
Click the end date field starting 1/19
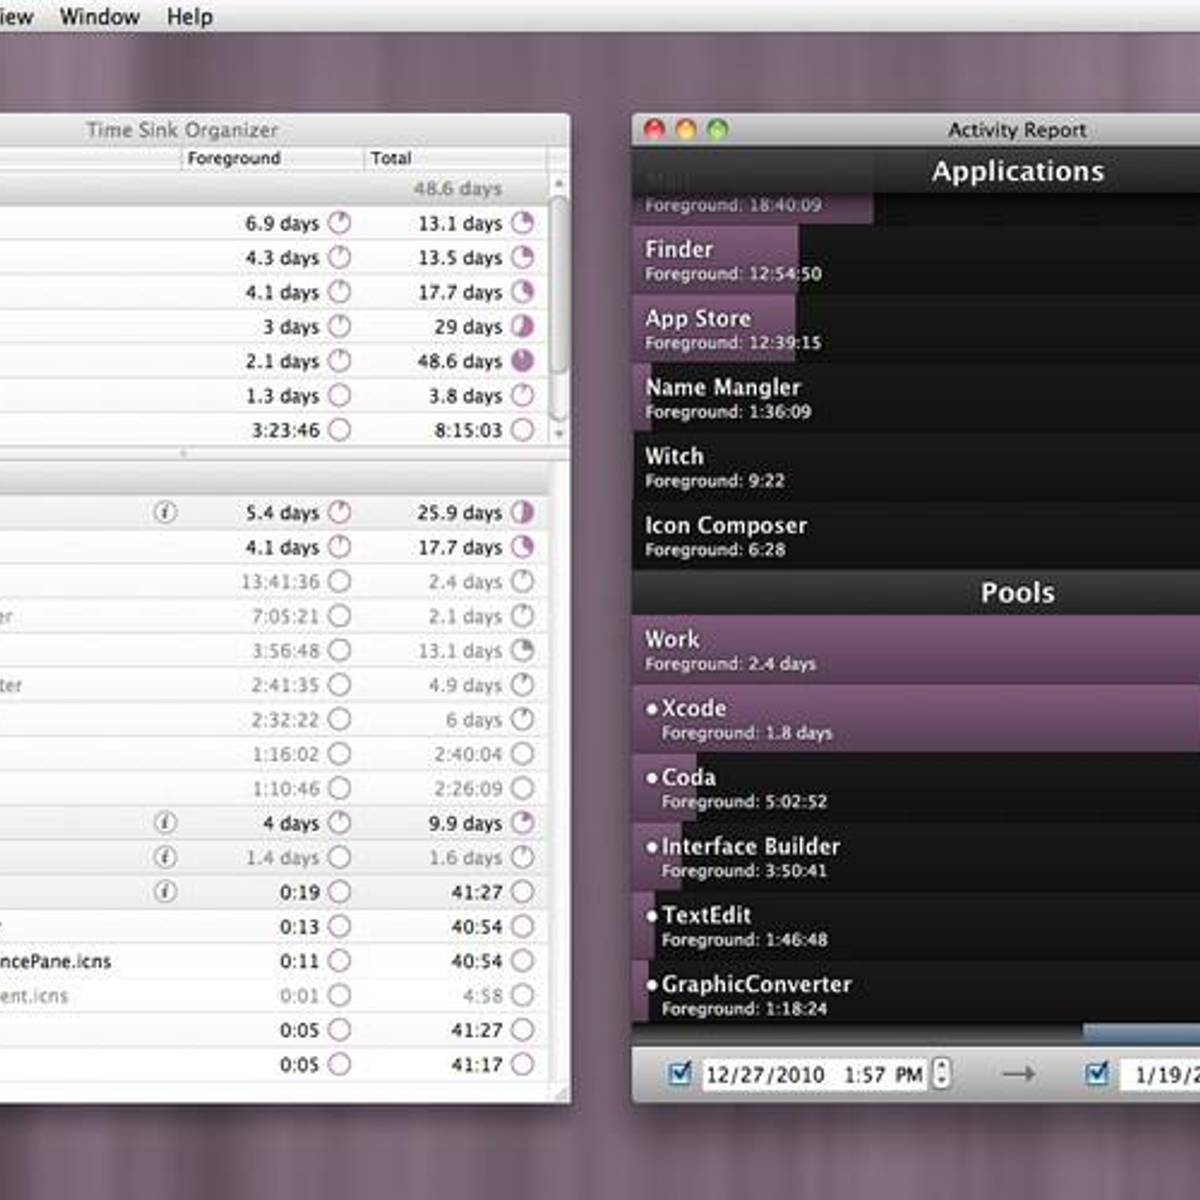pyautogui.click(x=1159, y=1074)
